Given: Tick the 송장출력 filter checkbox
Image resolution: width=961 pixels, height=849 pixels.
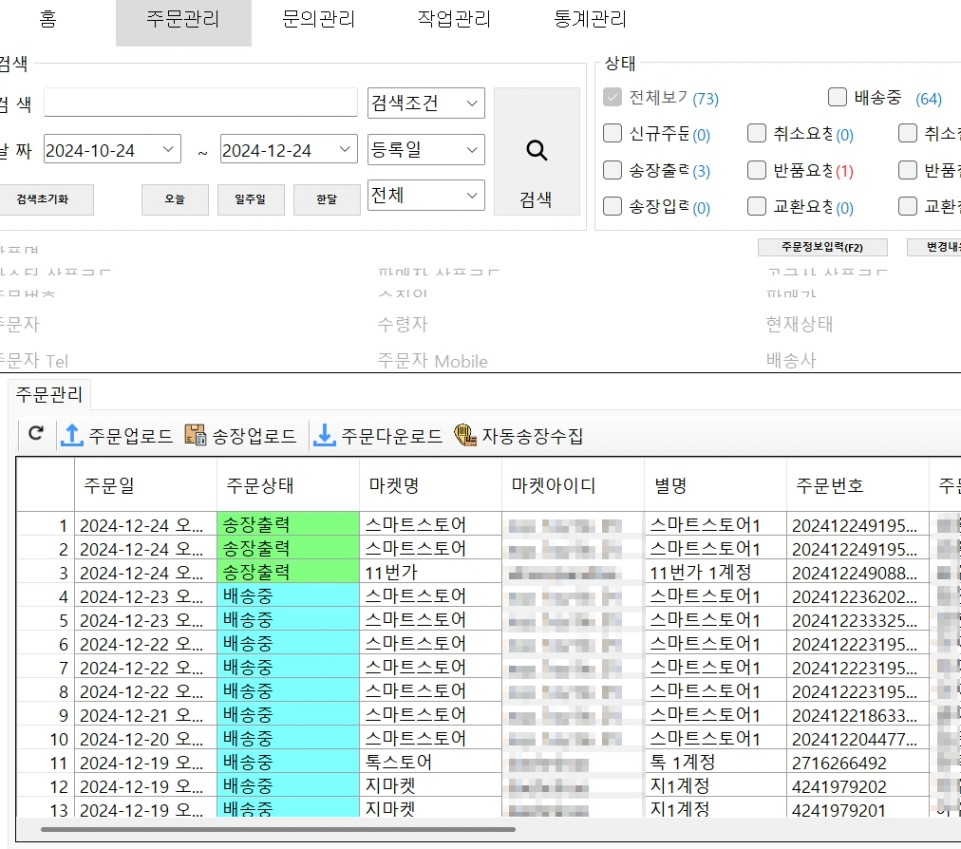Looking at the screenshot, I should 612,170.
